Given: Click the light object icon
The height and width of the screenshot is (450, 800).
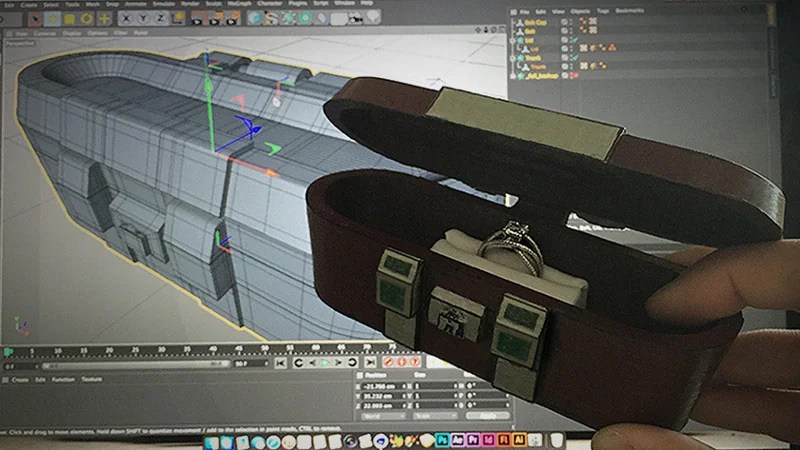Looking at the screenshot, I should coord(373,17).
